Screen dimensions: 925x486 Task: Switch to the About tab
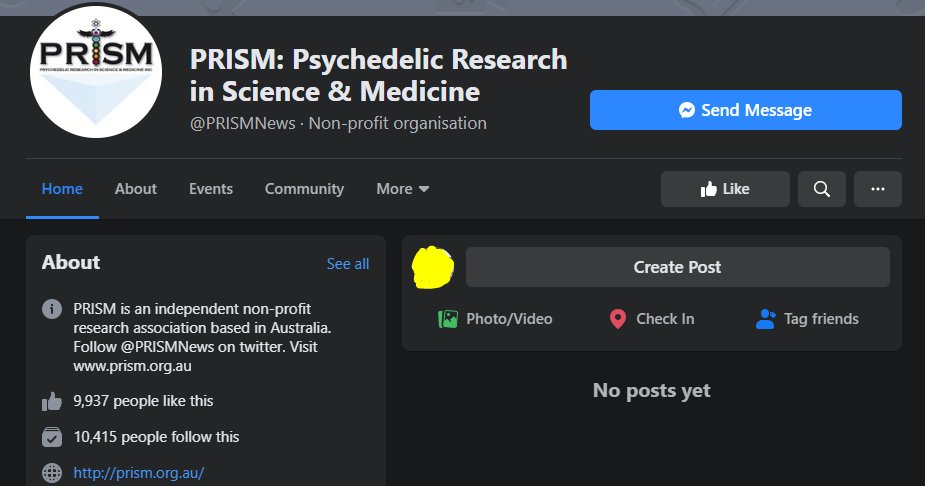tap(136, 189)
